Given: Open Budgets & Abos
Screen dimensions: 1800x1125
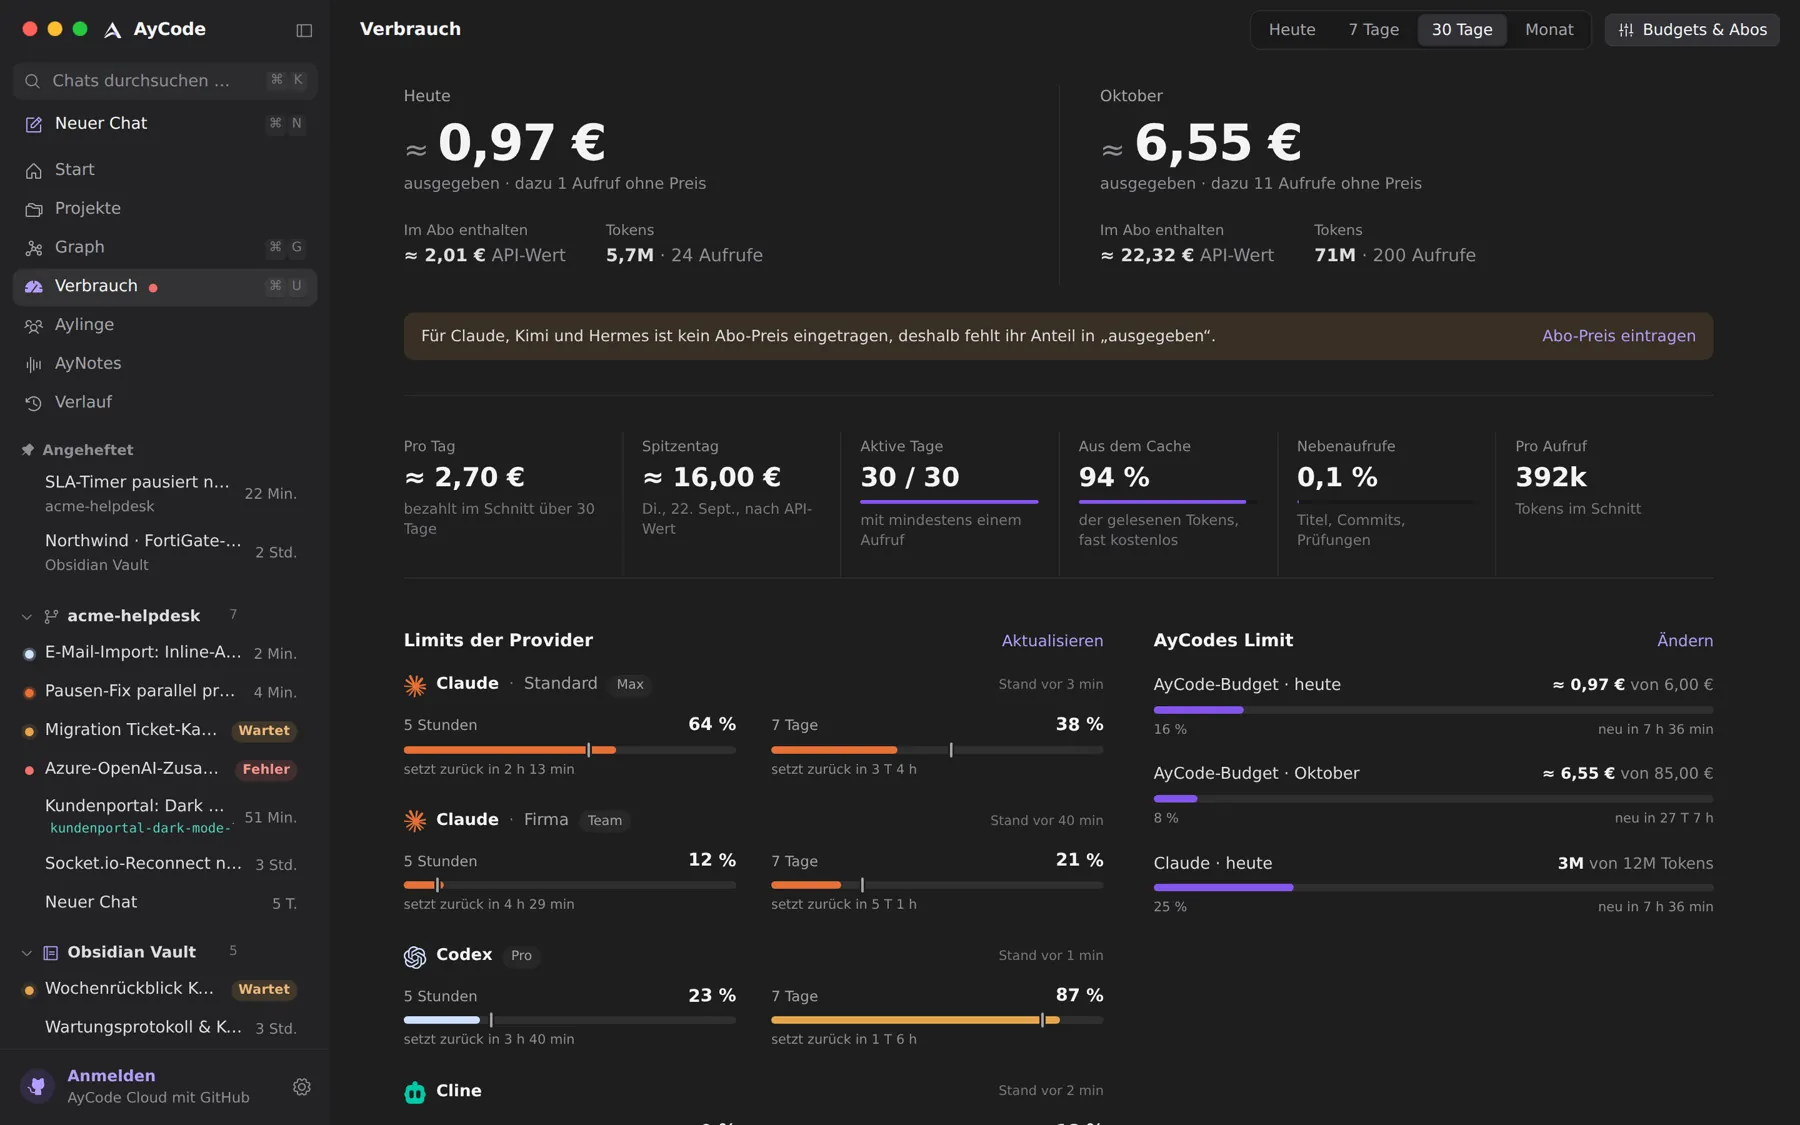Looking at the screenshot, I should coord(1692,30).
